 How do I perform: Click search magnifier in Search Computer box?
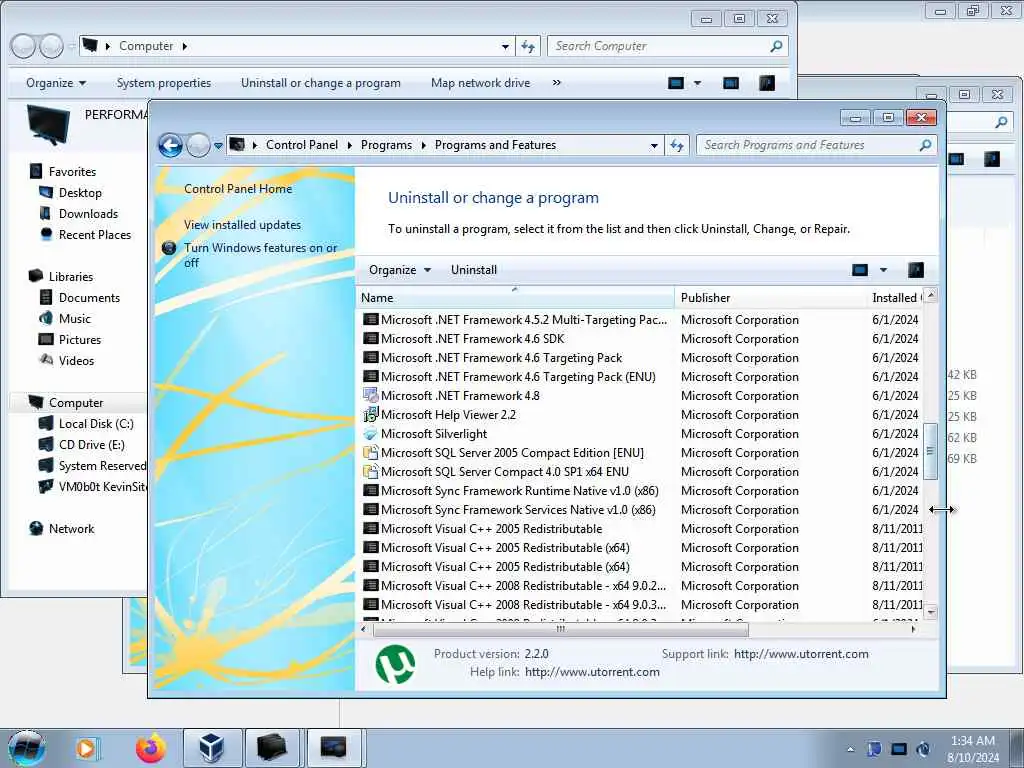(776, 46)
